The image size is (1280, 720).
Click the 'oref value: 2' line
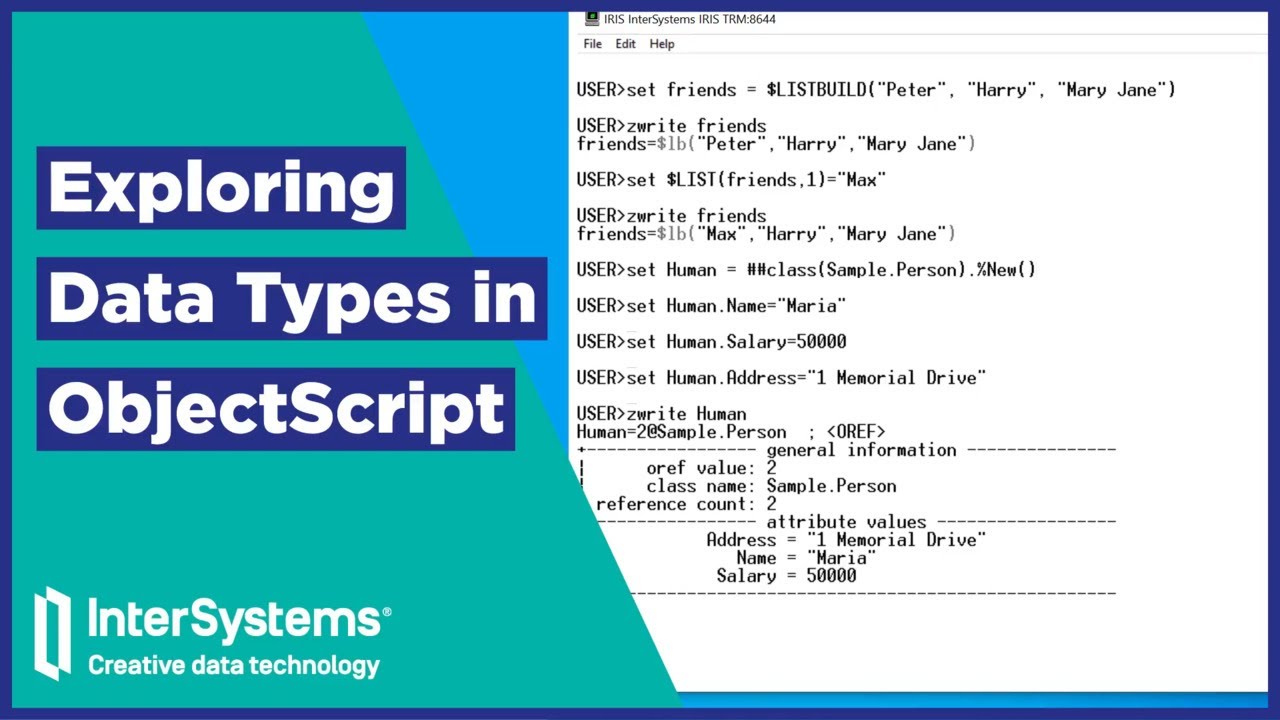711,468
